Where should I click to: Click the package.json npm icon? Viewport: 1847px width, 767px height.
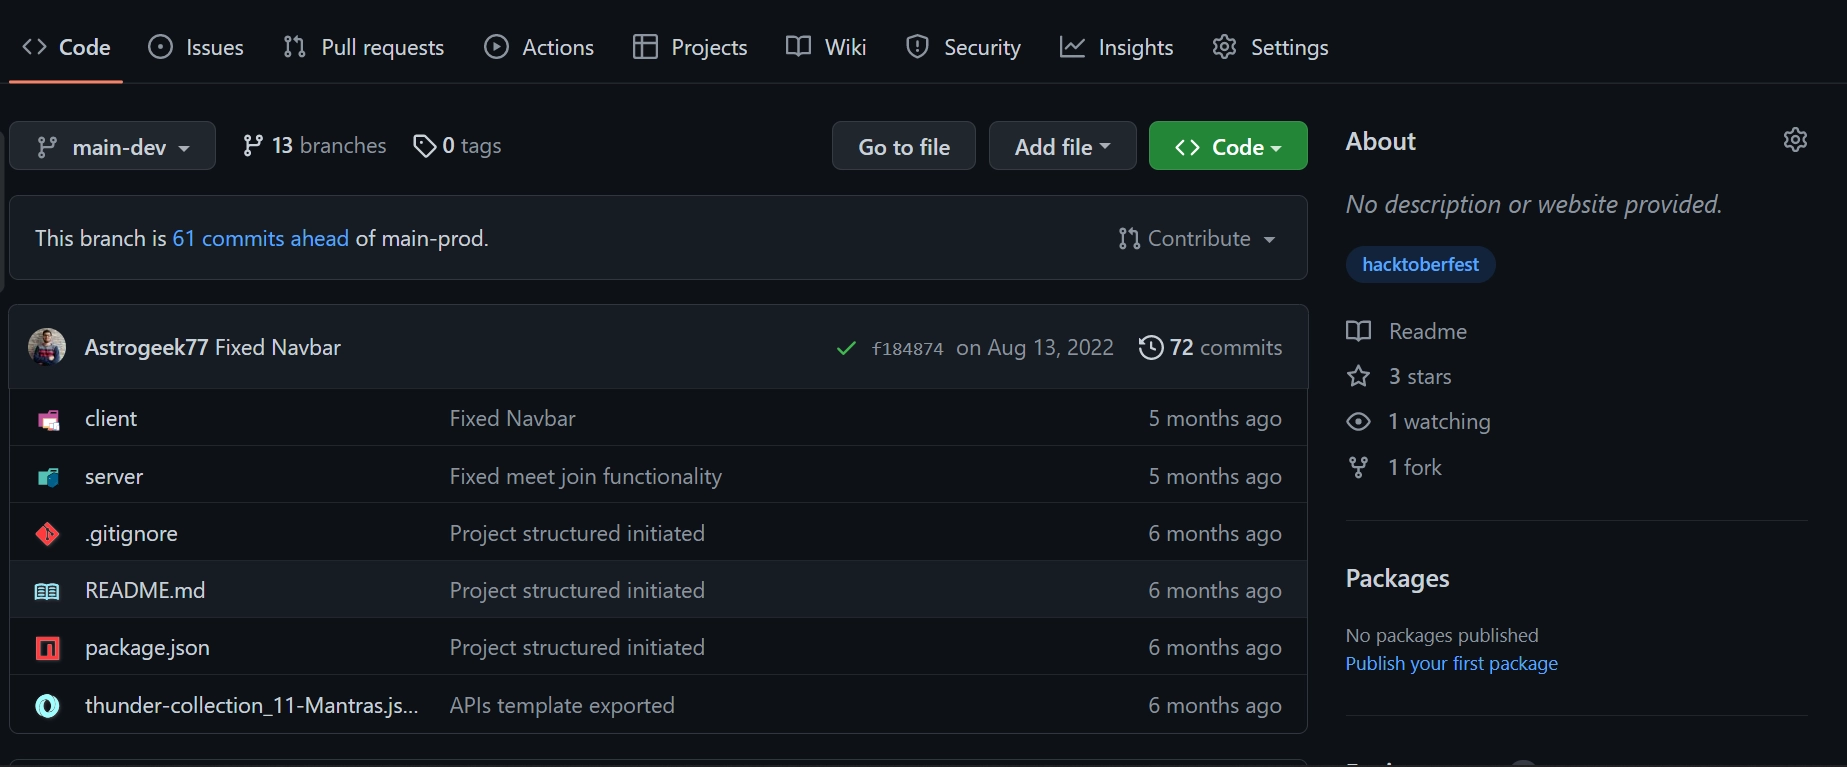(x=48, y=648)
